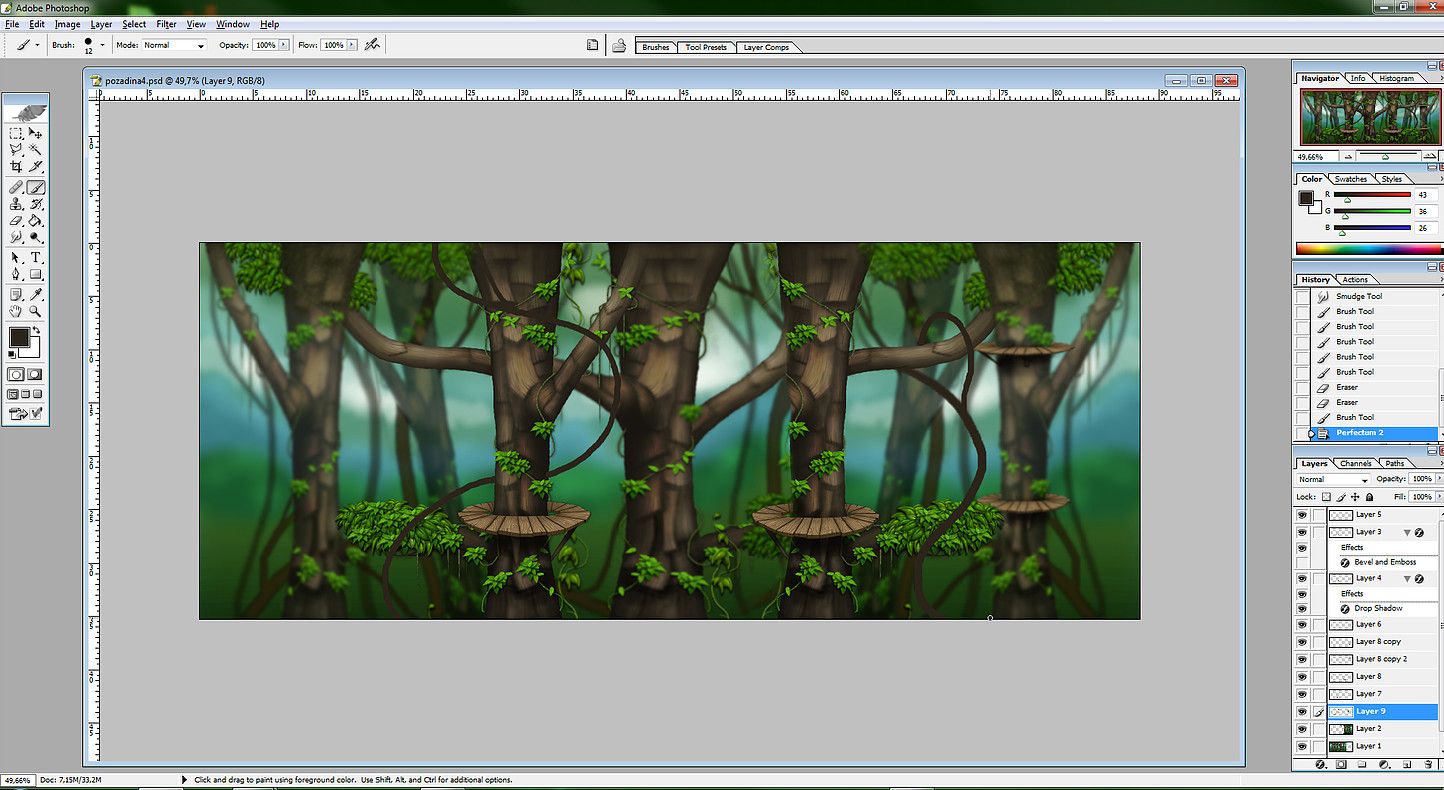Toggle lock transparent pixels in Layers panel
1444x790 pixels.
pos(1327,496)
